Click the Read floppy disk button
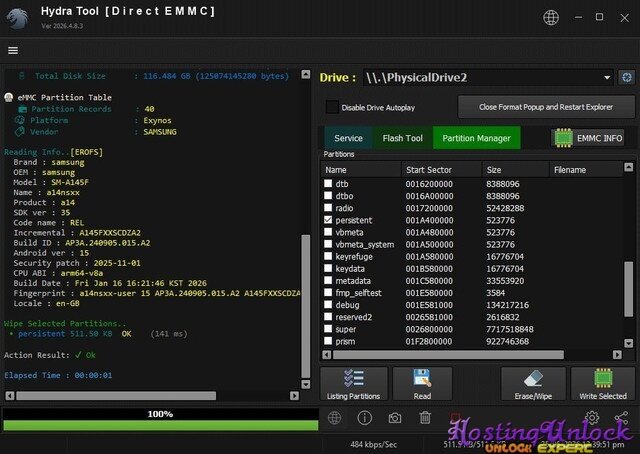Image resolution: width=640 pixels, height=454 pixels. coord(422,384)
